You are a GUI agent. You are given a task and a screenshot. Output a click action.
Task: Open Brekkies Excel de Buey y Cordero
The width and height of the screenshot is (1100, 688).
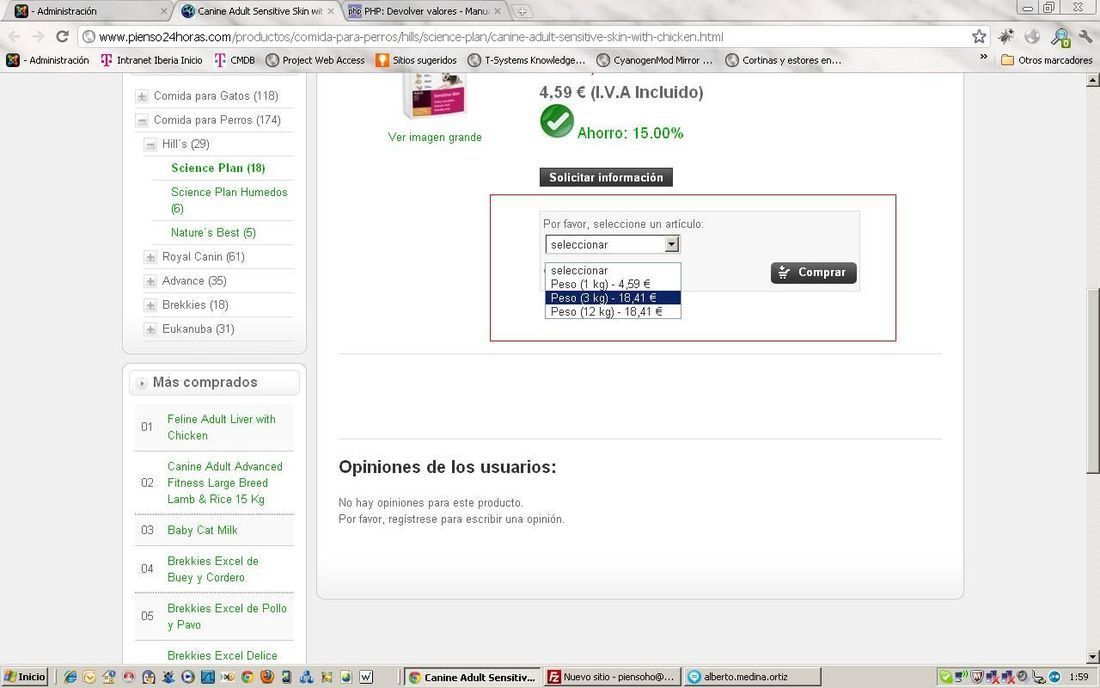coord(213,569)
